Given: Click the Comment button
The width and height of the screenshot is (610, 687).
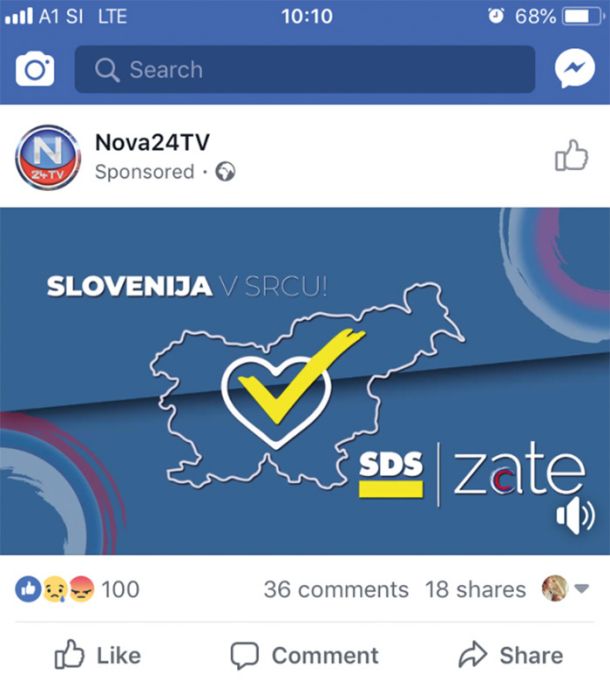Looking at the screenshot, I should pos(305,656).
